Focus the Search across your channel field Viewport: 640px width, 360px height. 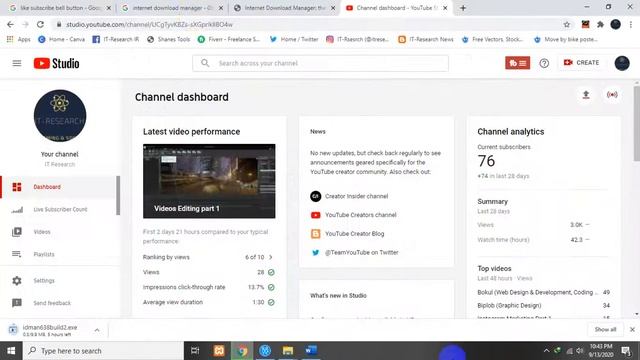[320, 63]
